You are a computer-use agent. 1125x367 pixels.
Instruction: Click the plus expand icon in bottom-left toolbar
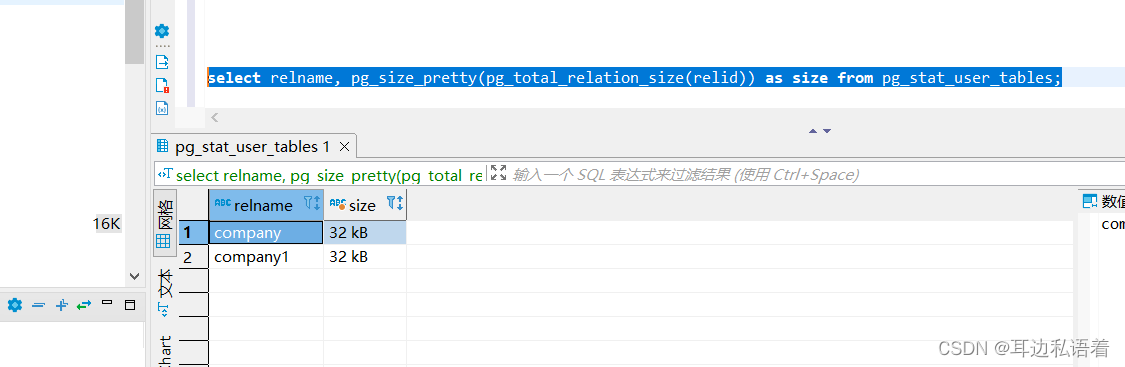tap(62, 305)
